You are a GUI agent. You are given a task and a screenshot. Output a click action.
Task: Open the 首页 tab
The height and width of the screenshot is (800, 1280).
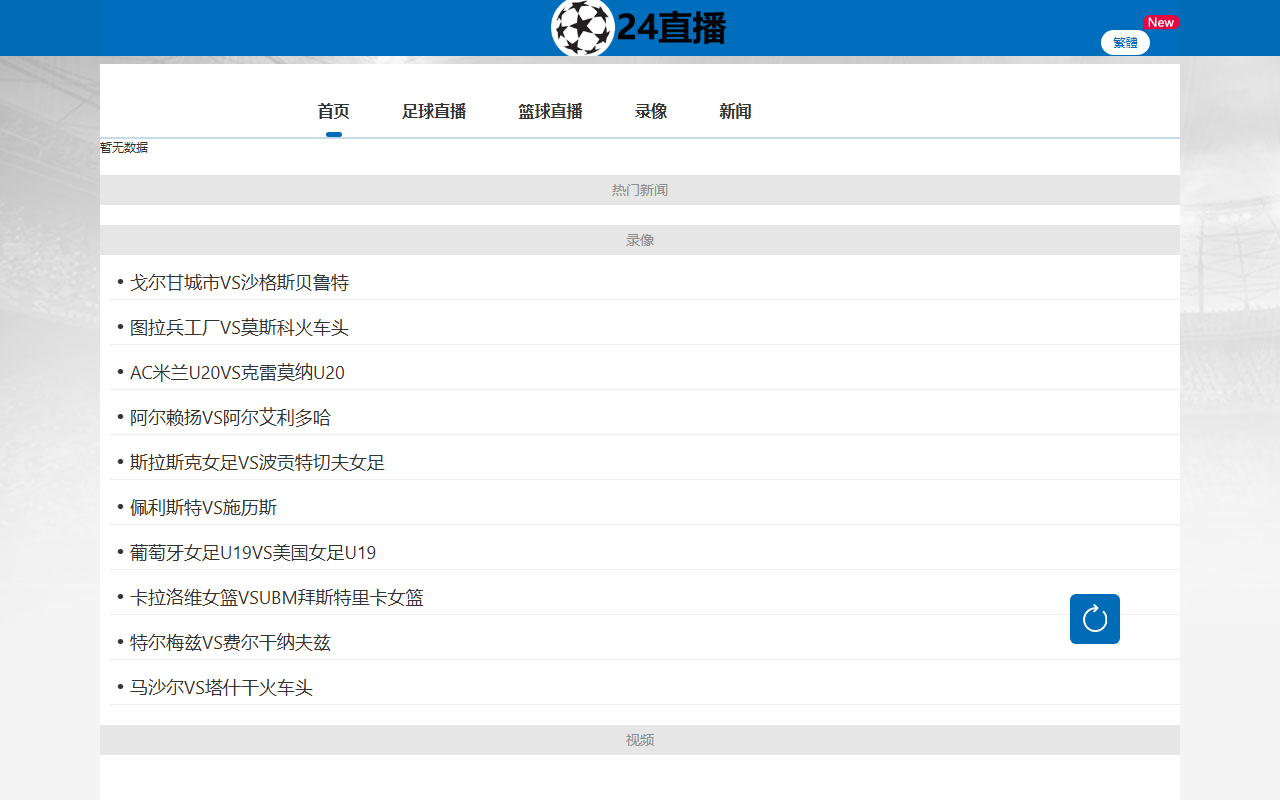click(334, 112)
